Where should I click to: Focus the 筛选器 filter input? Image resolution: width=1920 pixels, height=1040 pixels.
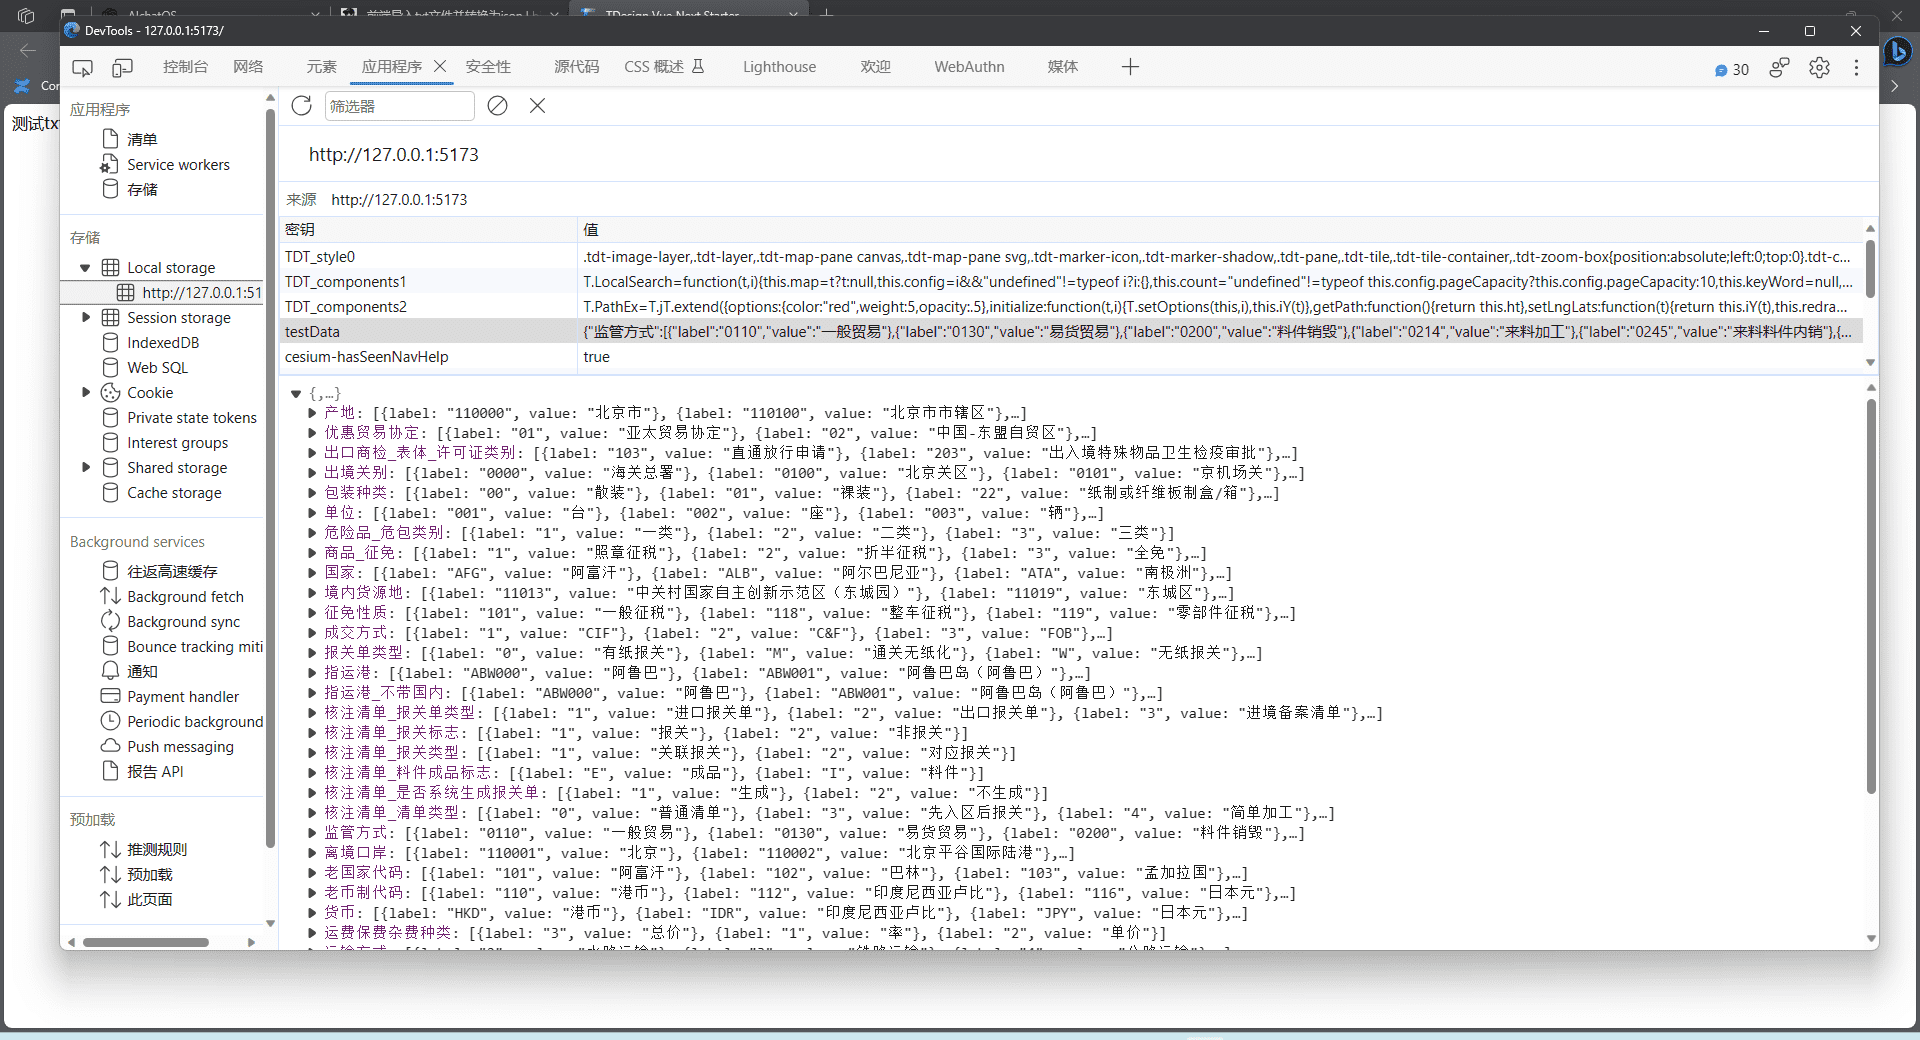point(399,106)
